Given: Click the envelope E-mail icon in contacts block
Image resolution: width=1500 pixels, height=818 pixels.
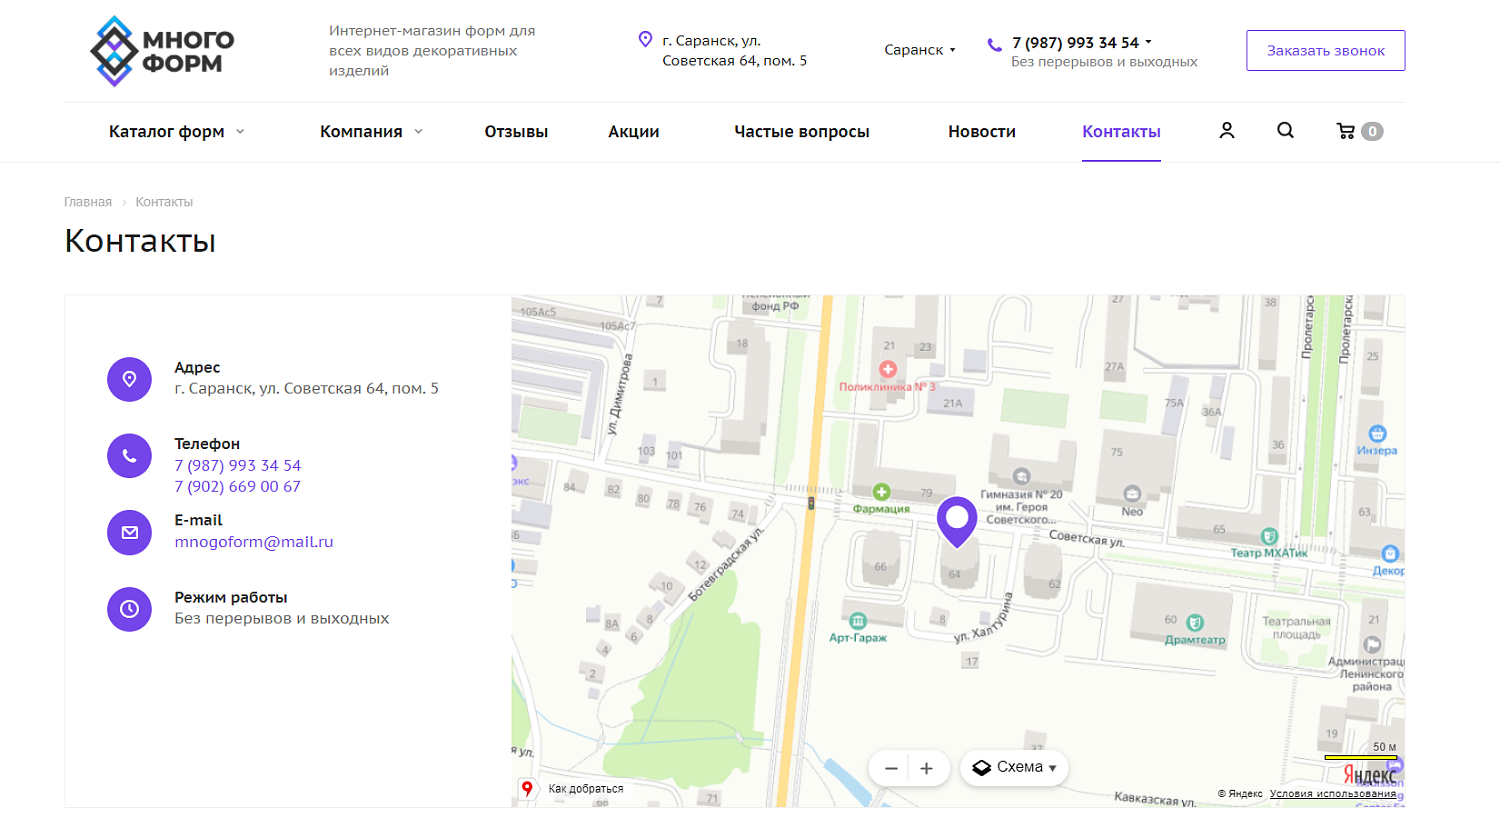Looking at the screenshot, I should [129, 532].
